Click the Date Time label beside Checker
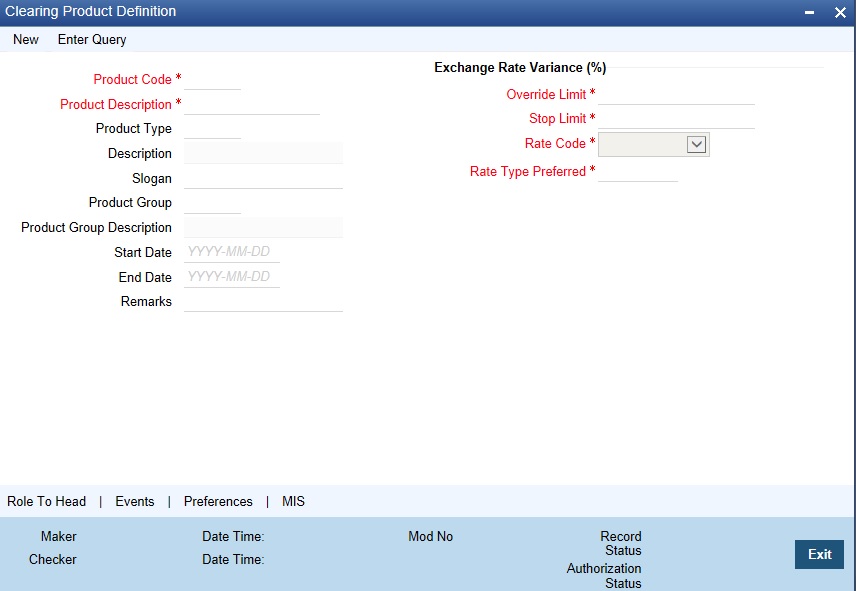The image size is (856, 591). 233,559
